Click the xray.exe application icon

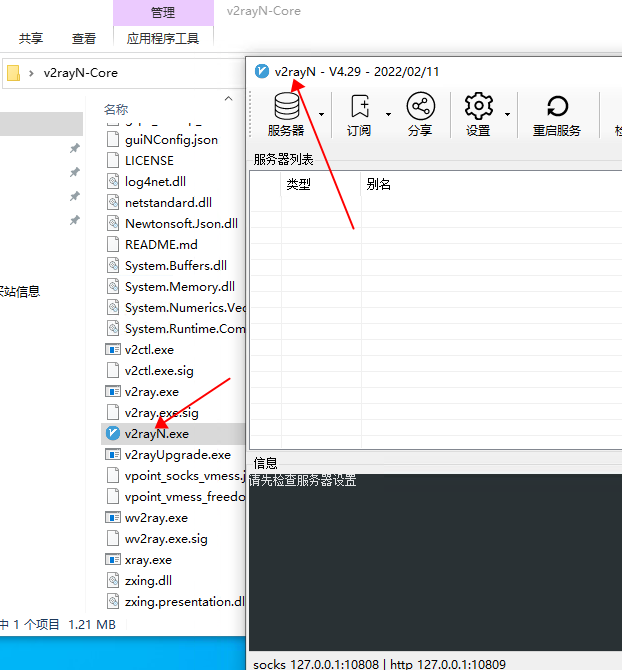[x=113, y=559]
